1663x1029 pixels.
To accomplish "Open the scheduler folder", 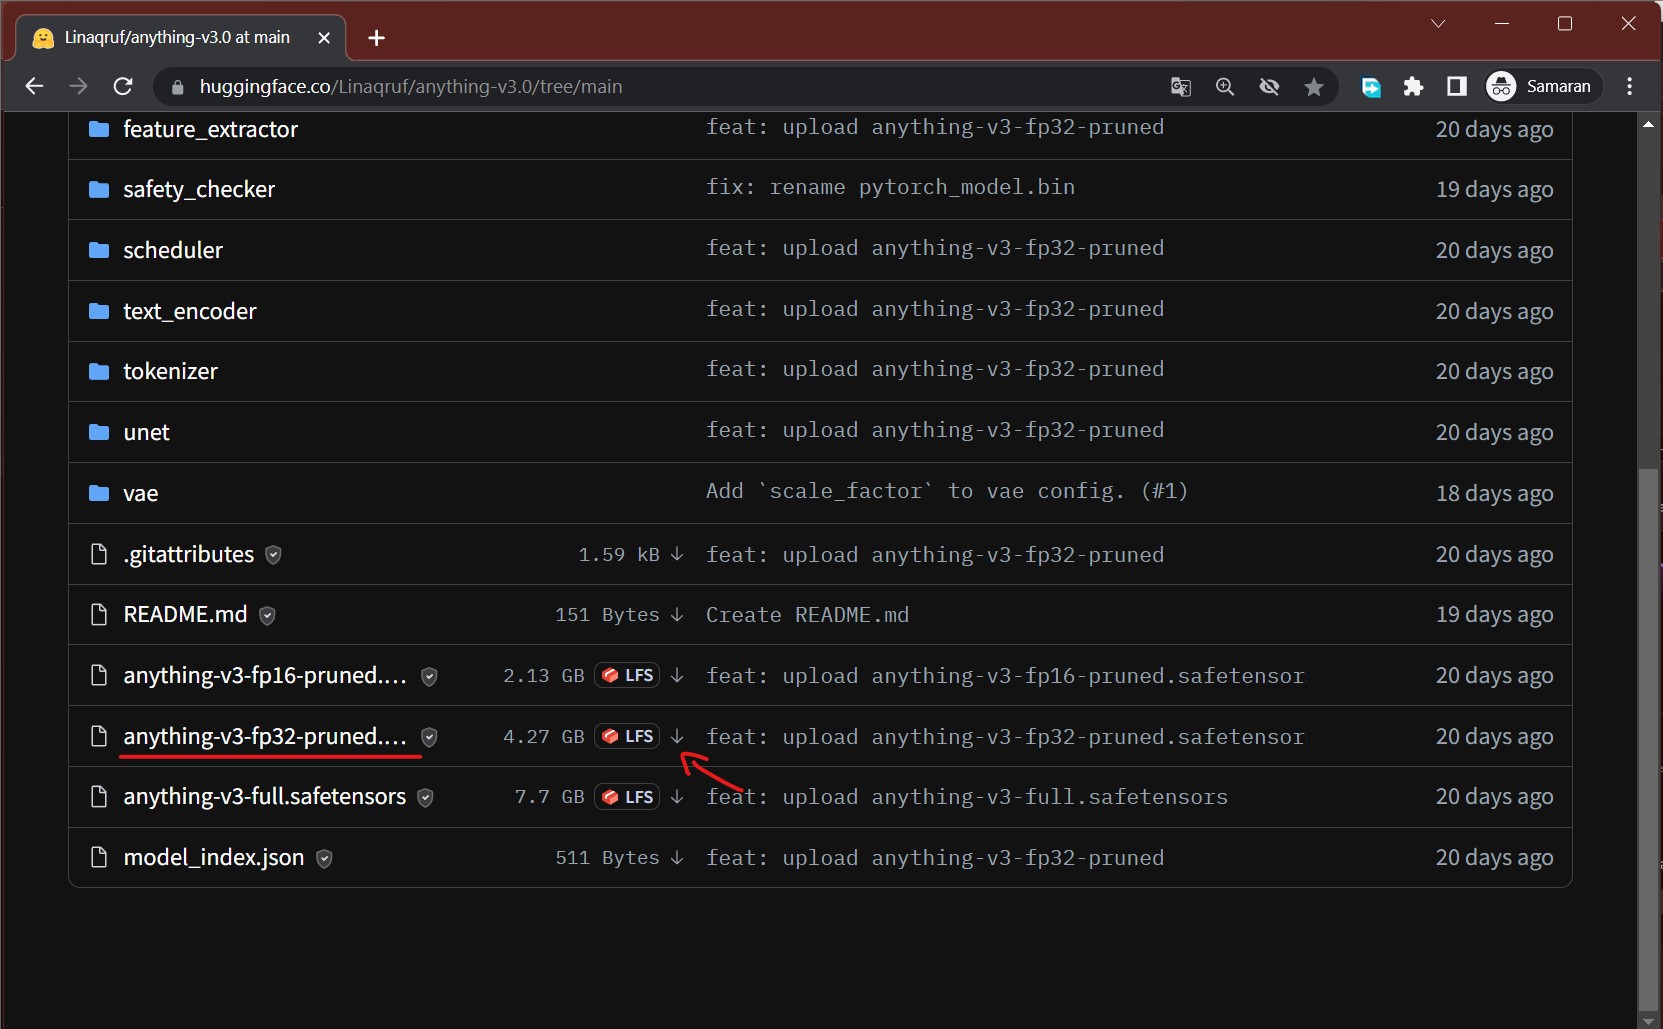I will 173,250.
